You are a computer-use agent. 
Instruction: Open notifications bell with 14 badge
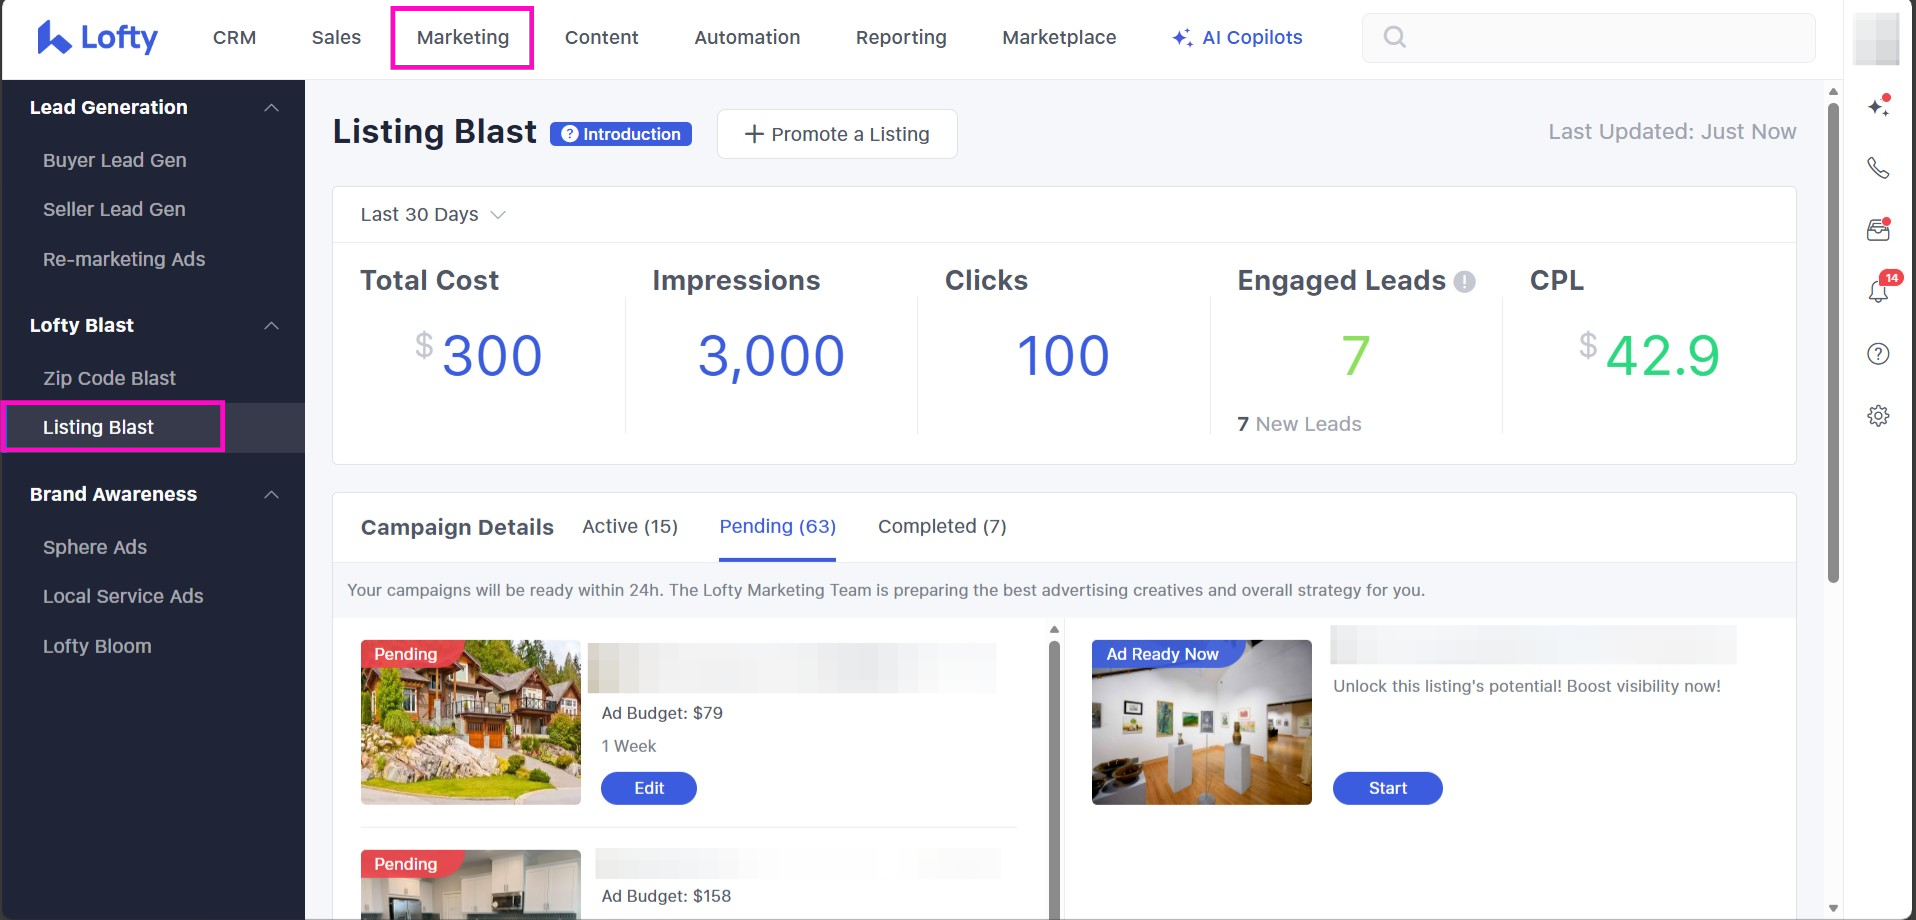pos(1878,291)
